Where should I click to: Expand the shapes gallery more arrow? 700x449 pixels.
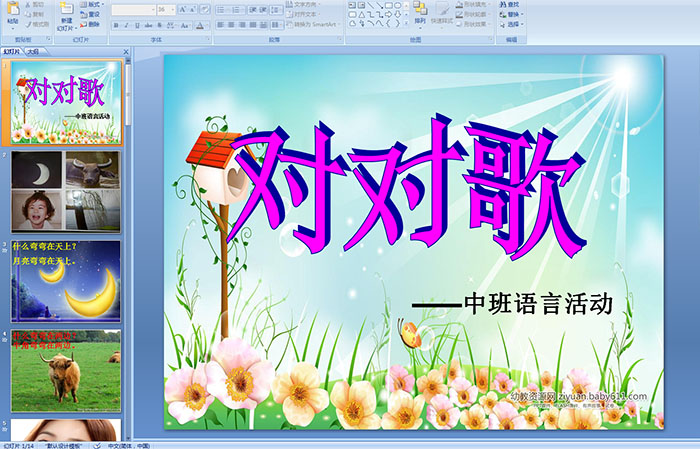pyautogui.click(x=407, y=23)
